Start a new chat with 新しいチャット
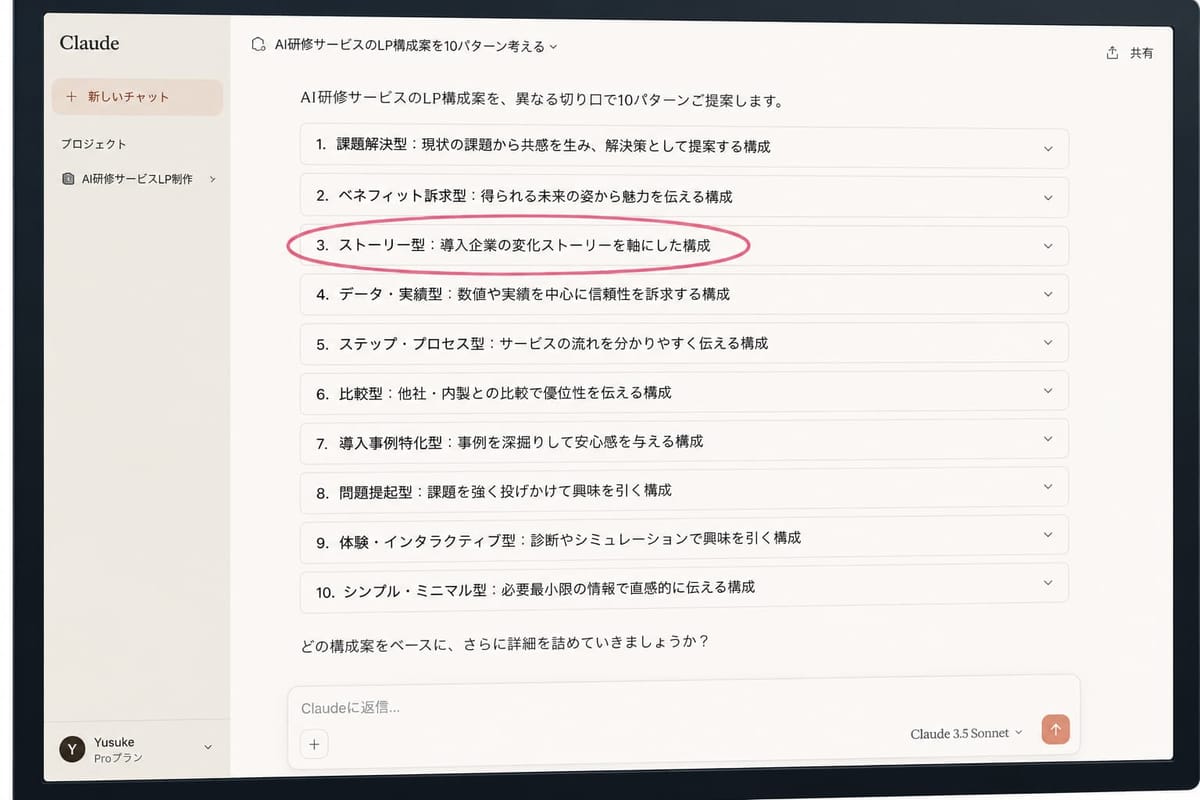The image size is (1200, 800). 137,97
